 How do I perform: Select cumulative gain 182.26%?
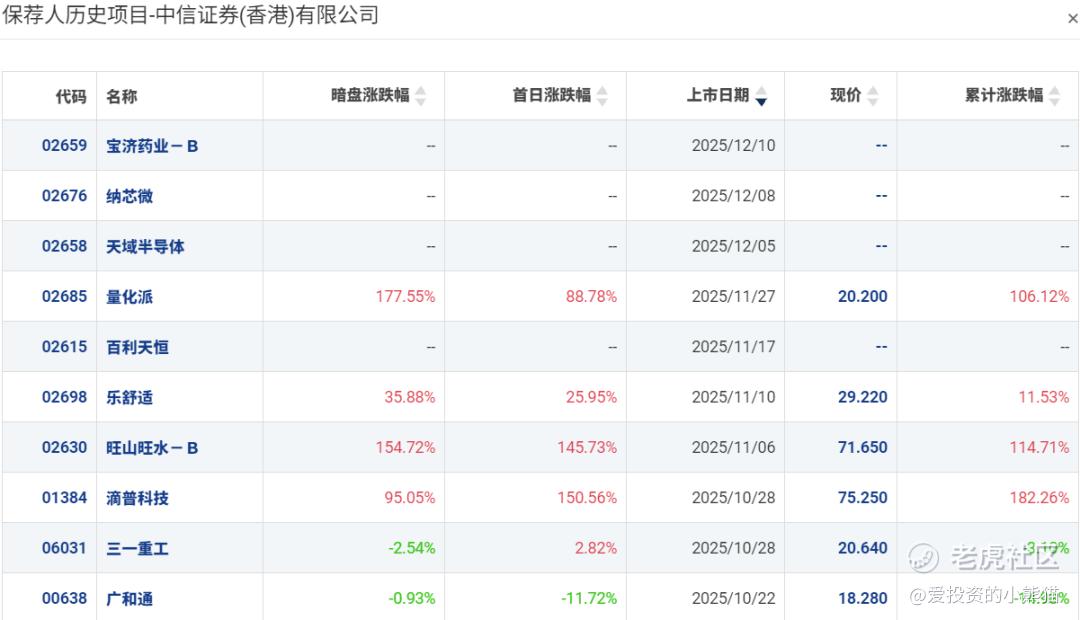point(1039,497)
